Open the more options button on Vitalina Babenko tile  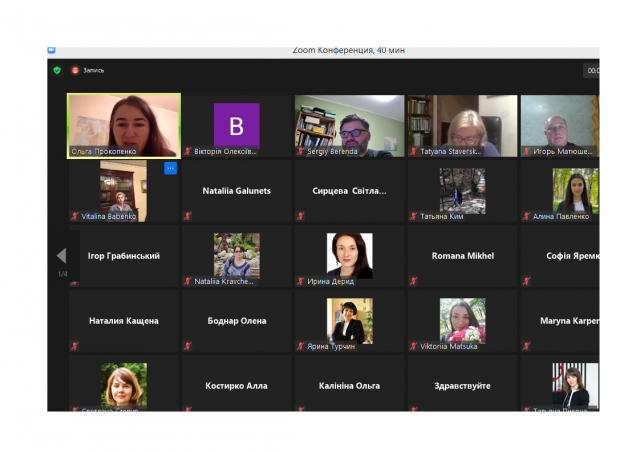coord(171,168)
